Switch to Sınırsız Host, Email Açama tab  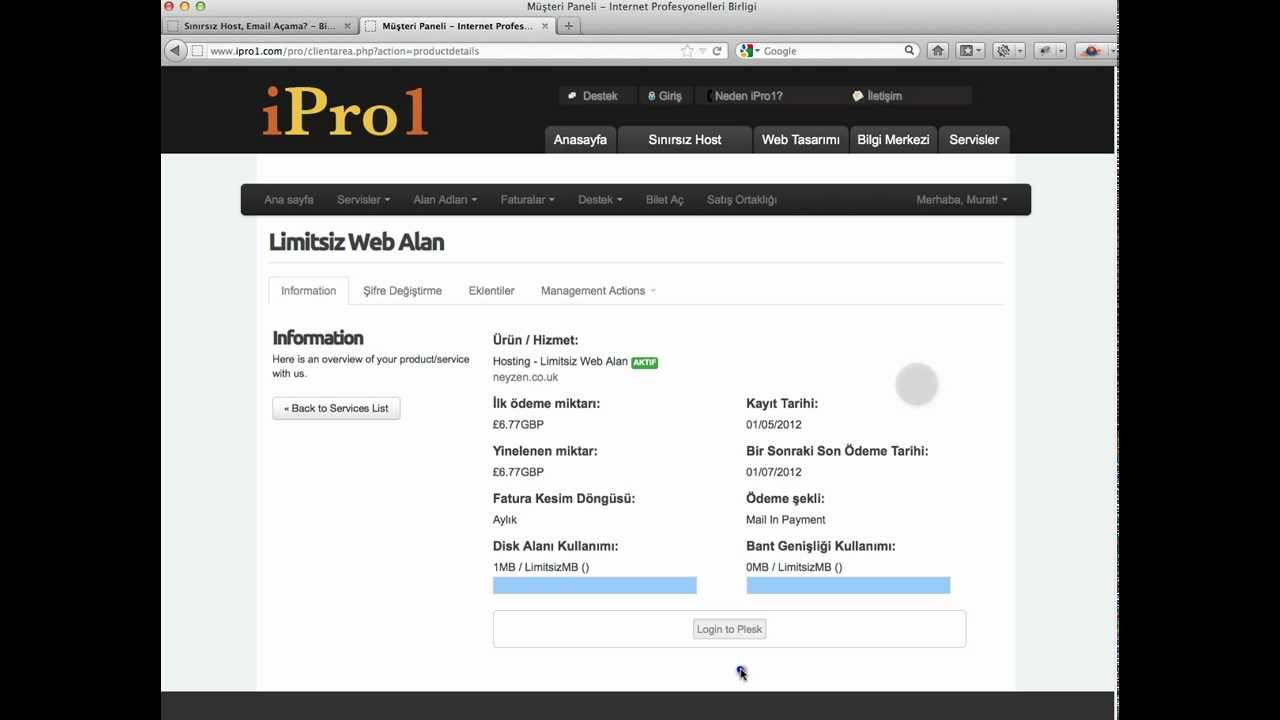pos(259,26)
